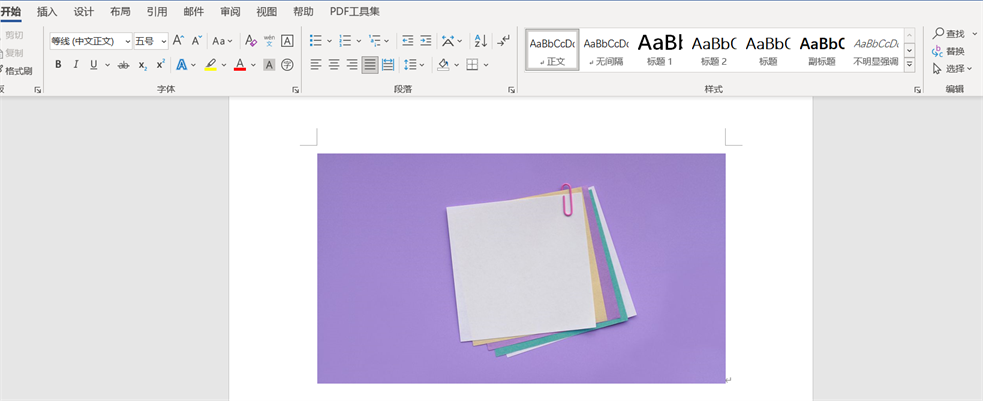Toggle bold formatting
Viewport: 983px width, 401px height.
58,65
